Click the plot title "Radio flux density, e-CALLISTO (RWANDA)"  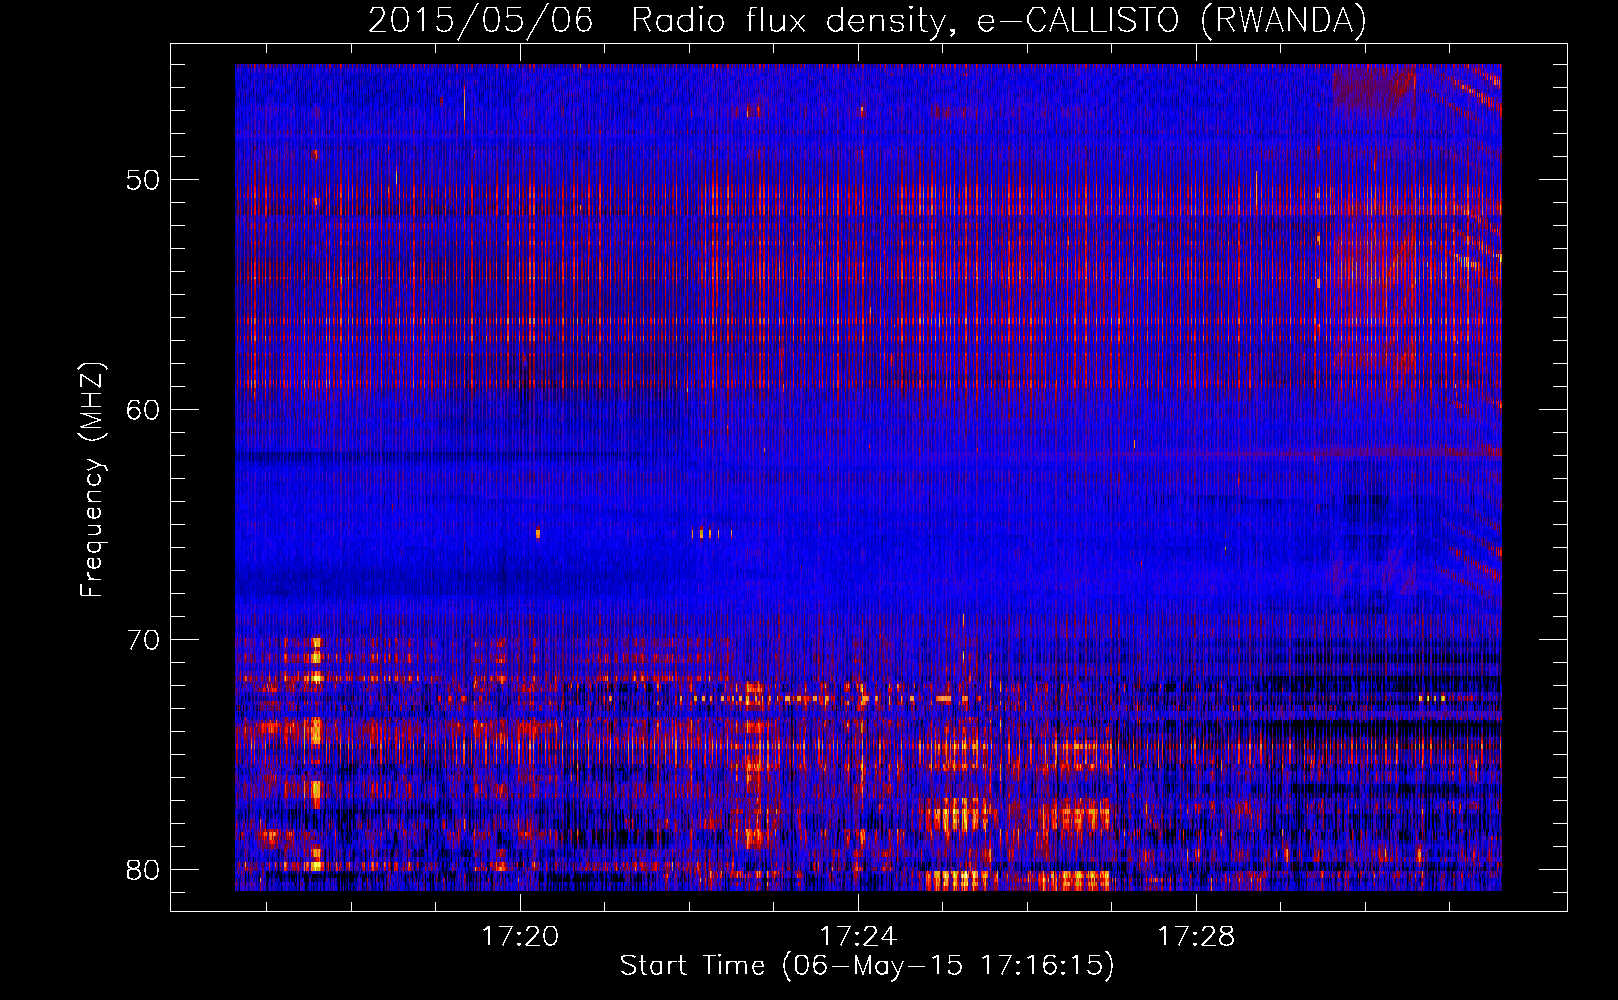[x=999, y=21]
